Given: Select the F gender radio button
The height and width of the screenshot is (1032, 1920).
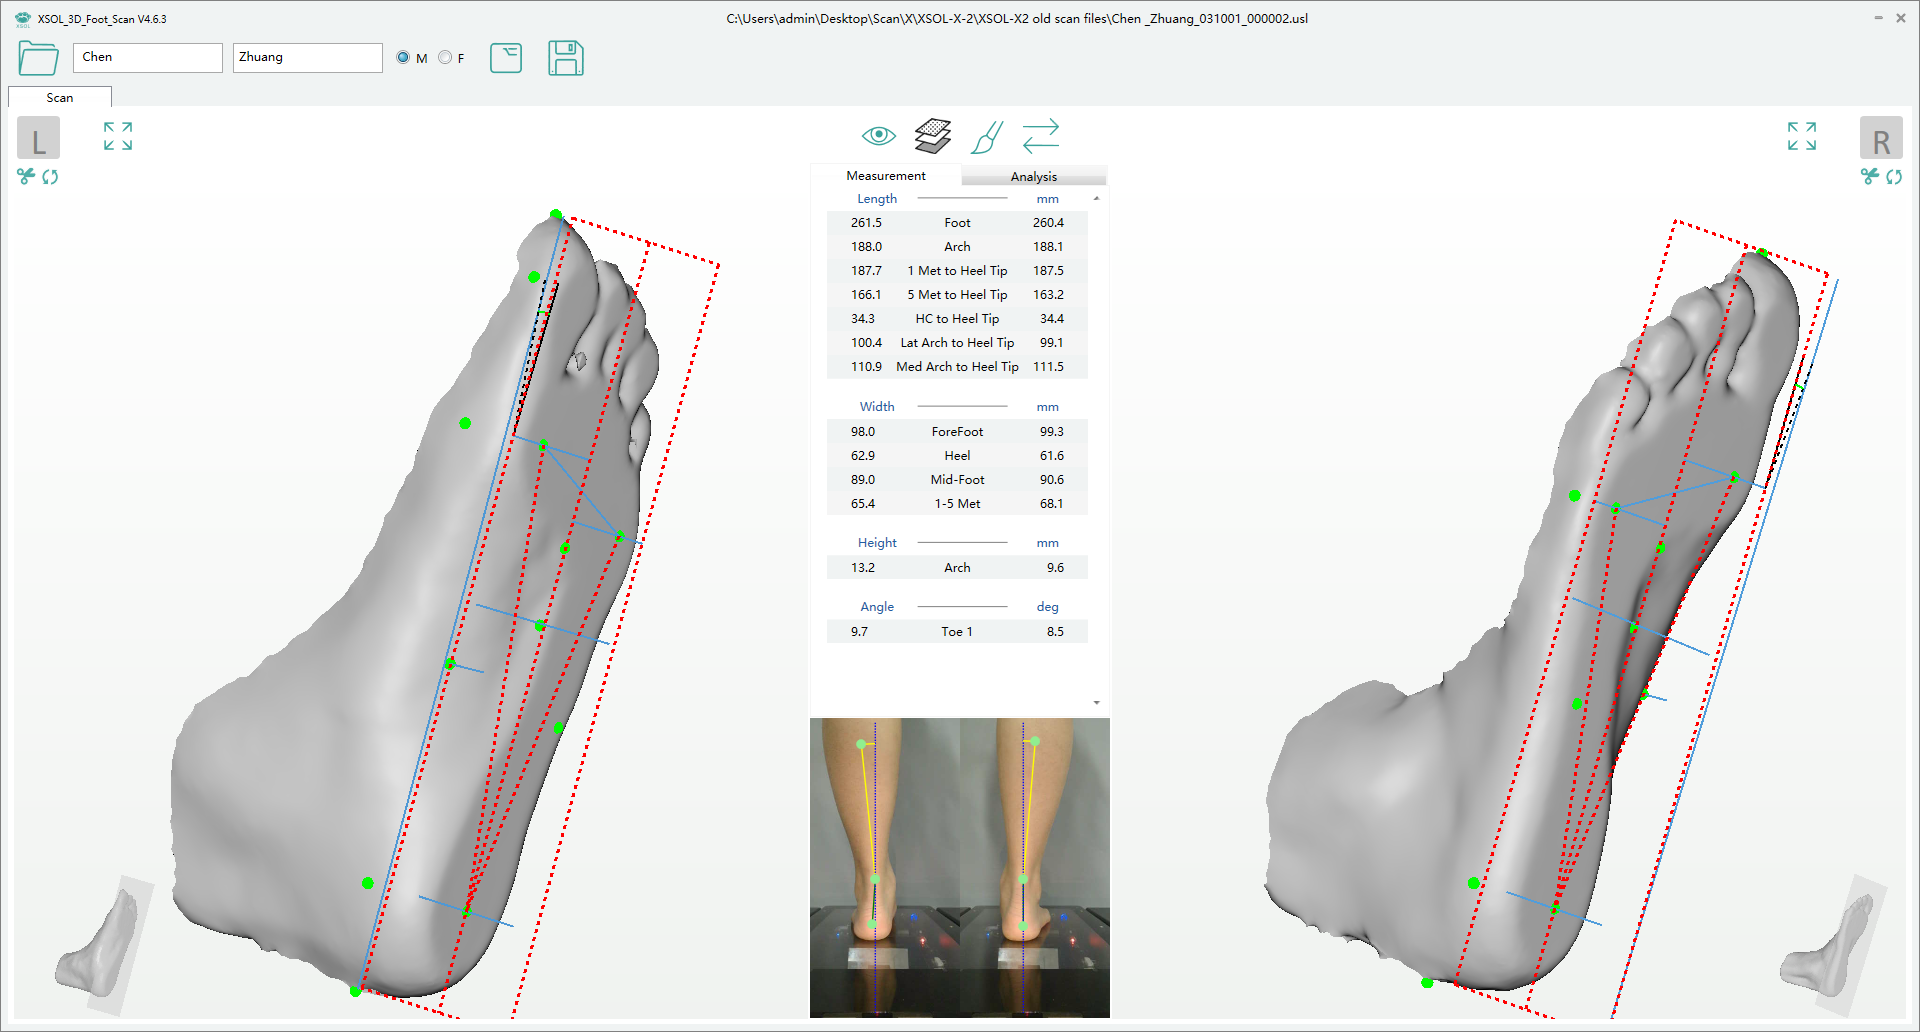Looking at the screenshot, I should (445, 58).
